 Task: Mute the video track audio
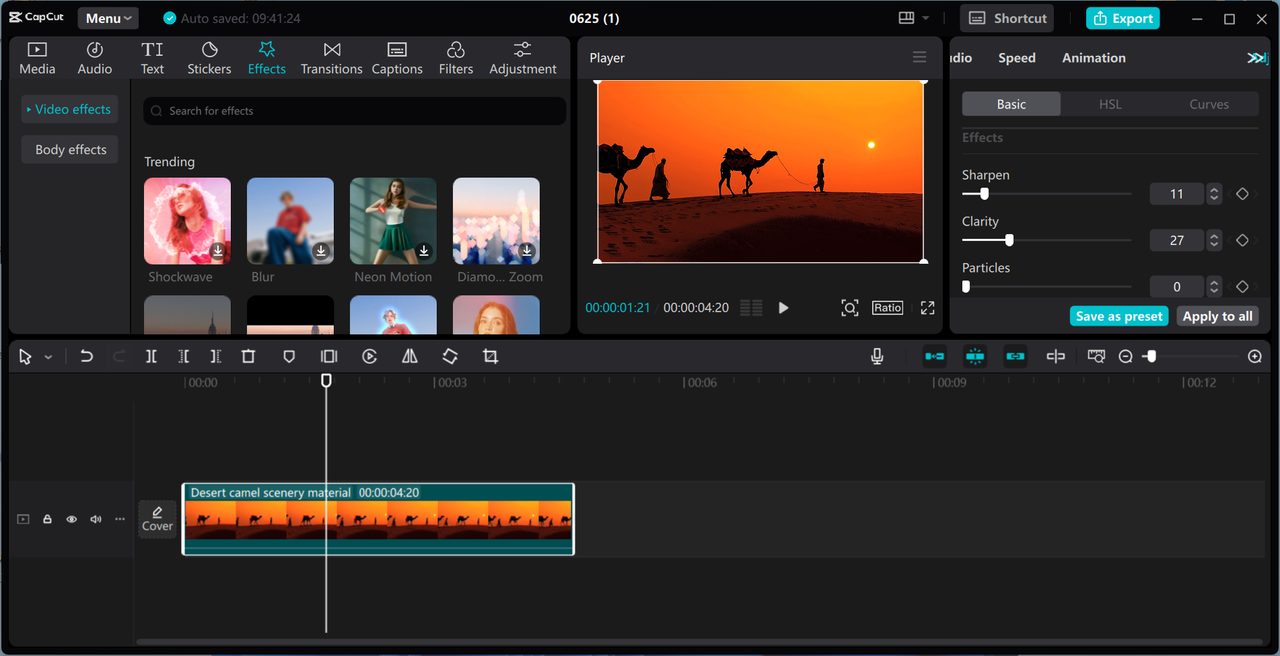pos(96,519)
